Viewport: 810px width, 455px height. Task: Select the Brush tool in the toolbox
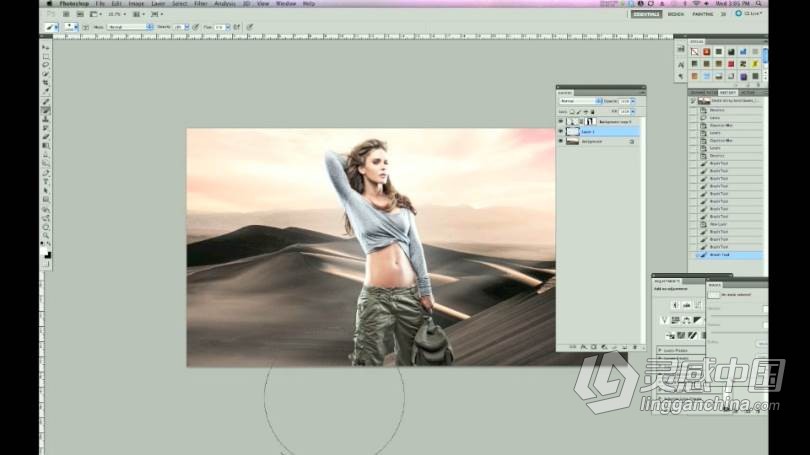click(x=46, y=110)
